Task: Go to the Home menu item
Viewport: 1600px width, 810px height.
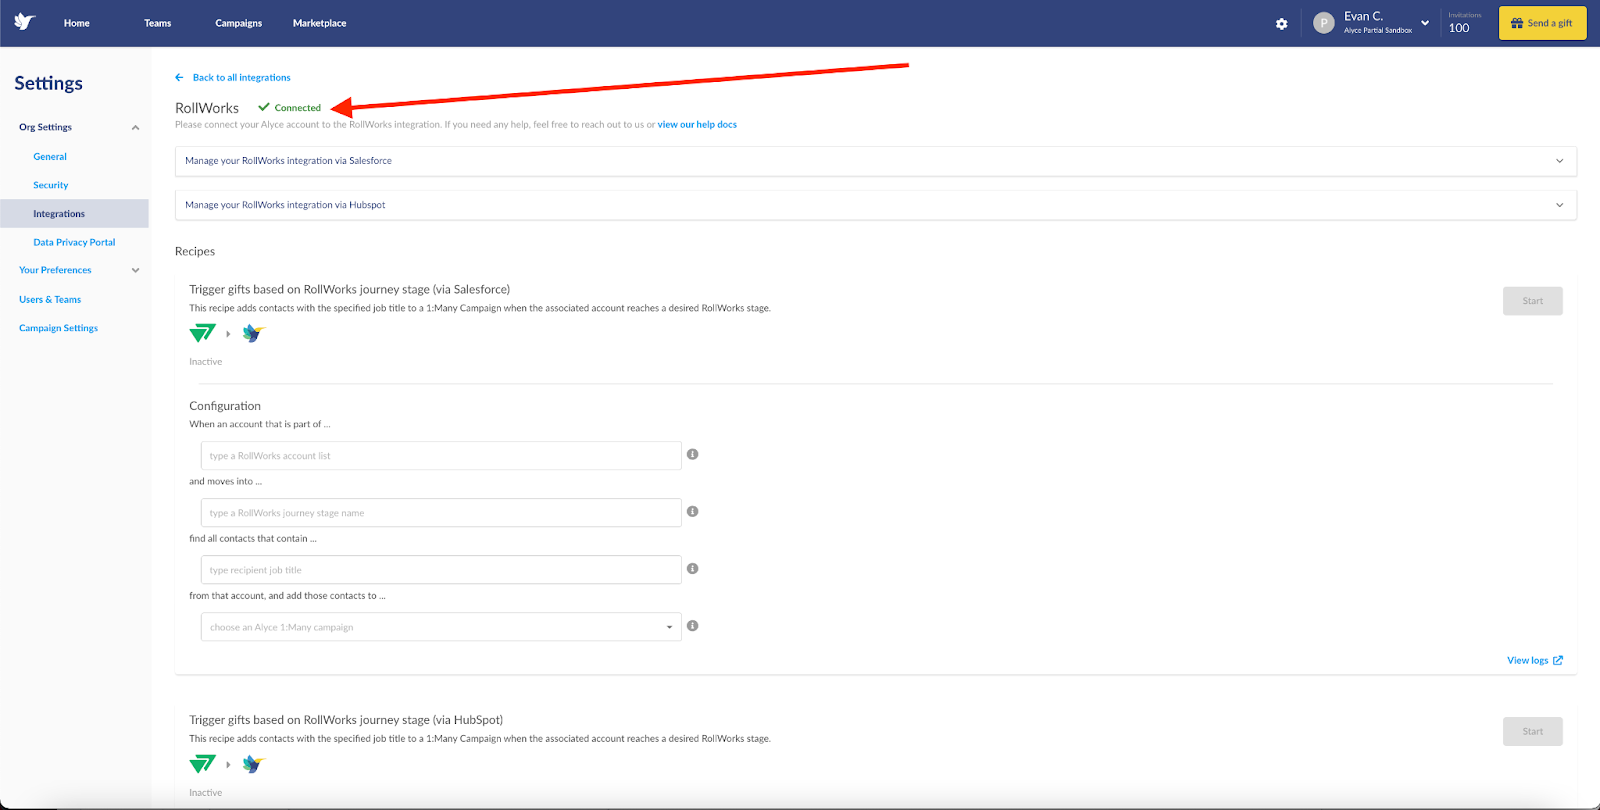Action: 77,23
